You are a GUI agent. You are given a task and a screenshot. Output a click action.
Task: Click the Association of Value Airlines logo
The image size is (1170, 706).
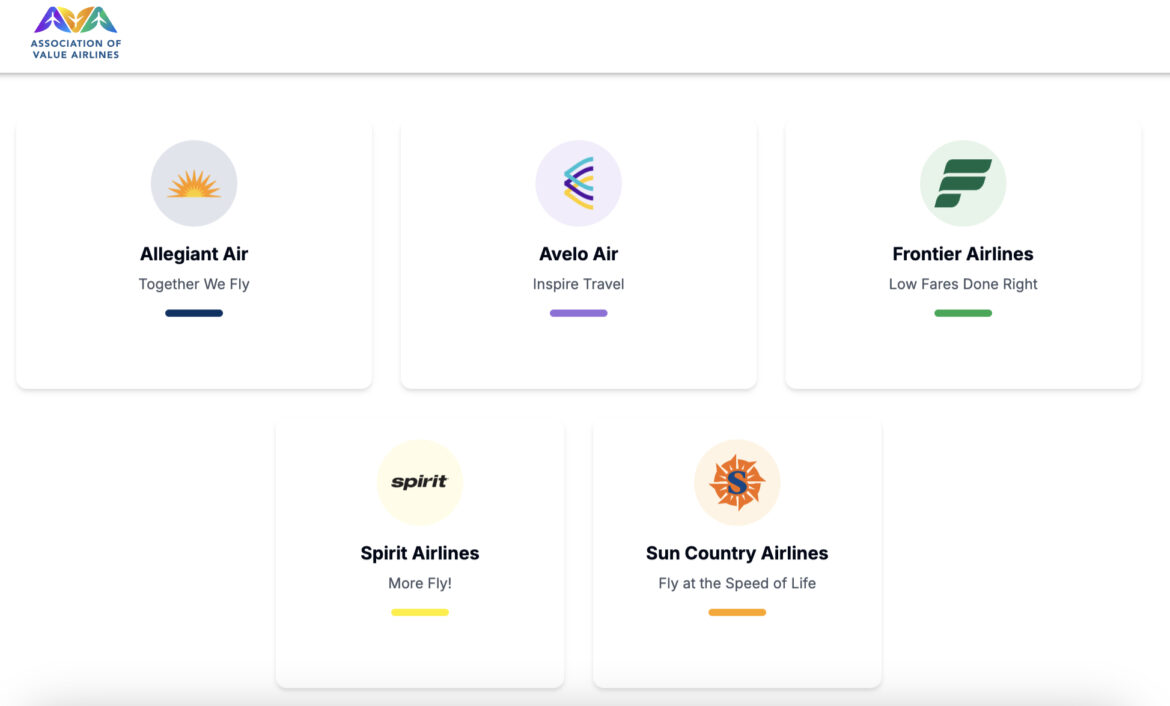pyautogui.click(x=76, y=33)
